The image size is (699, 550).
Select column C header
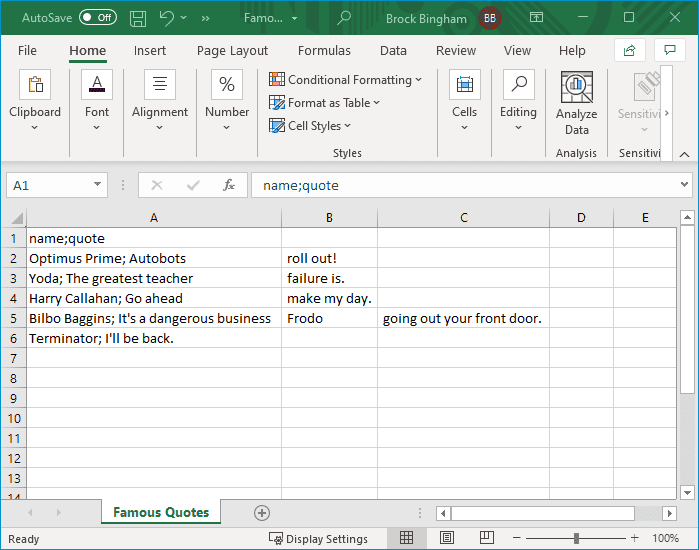pos(464,218)
